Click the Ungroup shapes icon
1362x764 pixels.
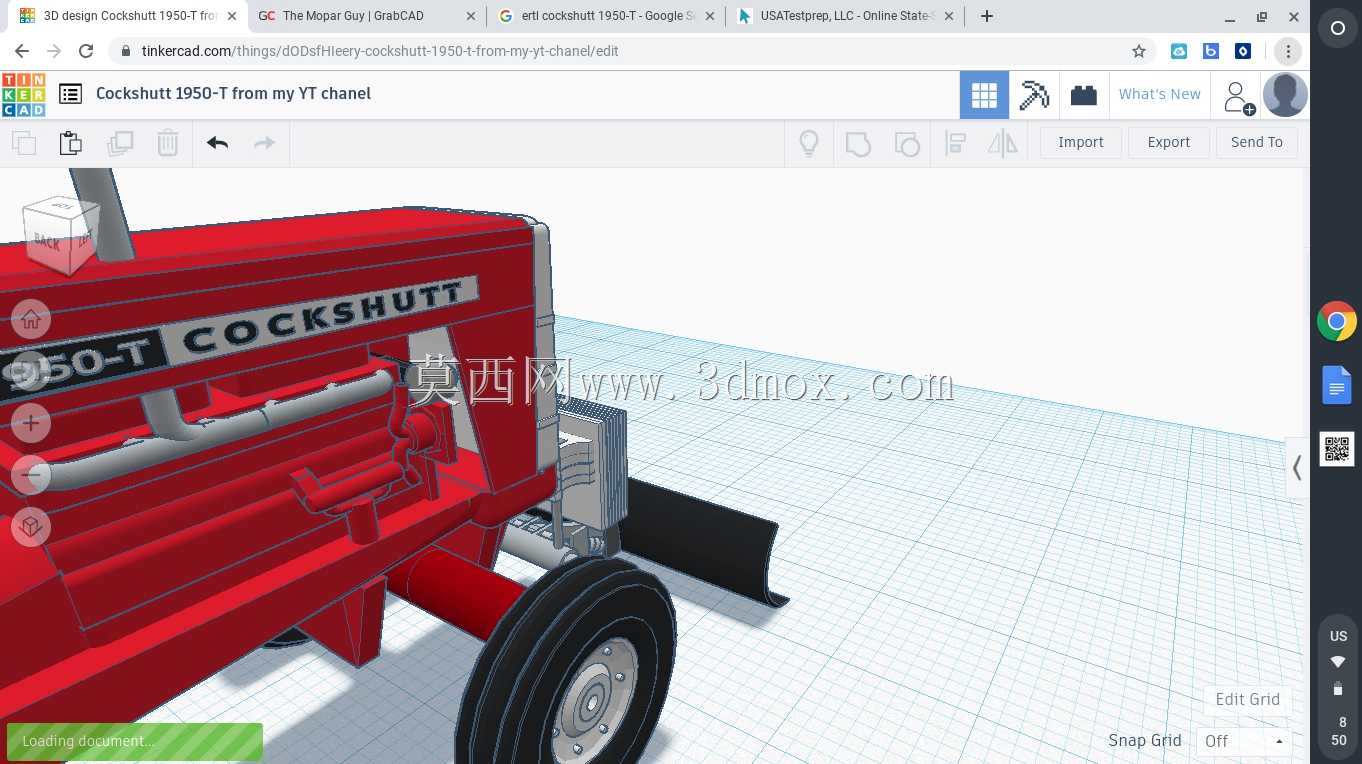pos(906,143)
